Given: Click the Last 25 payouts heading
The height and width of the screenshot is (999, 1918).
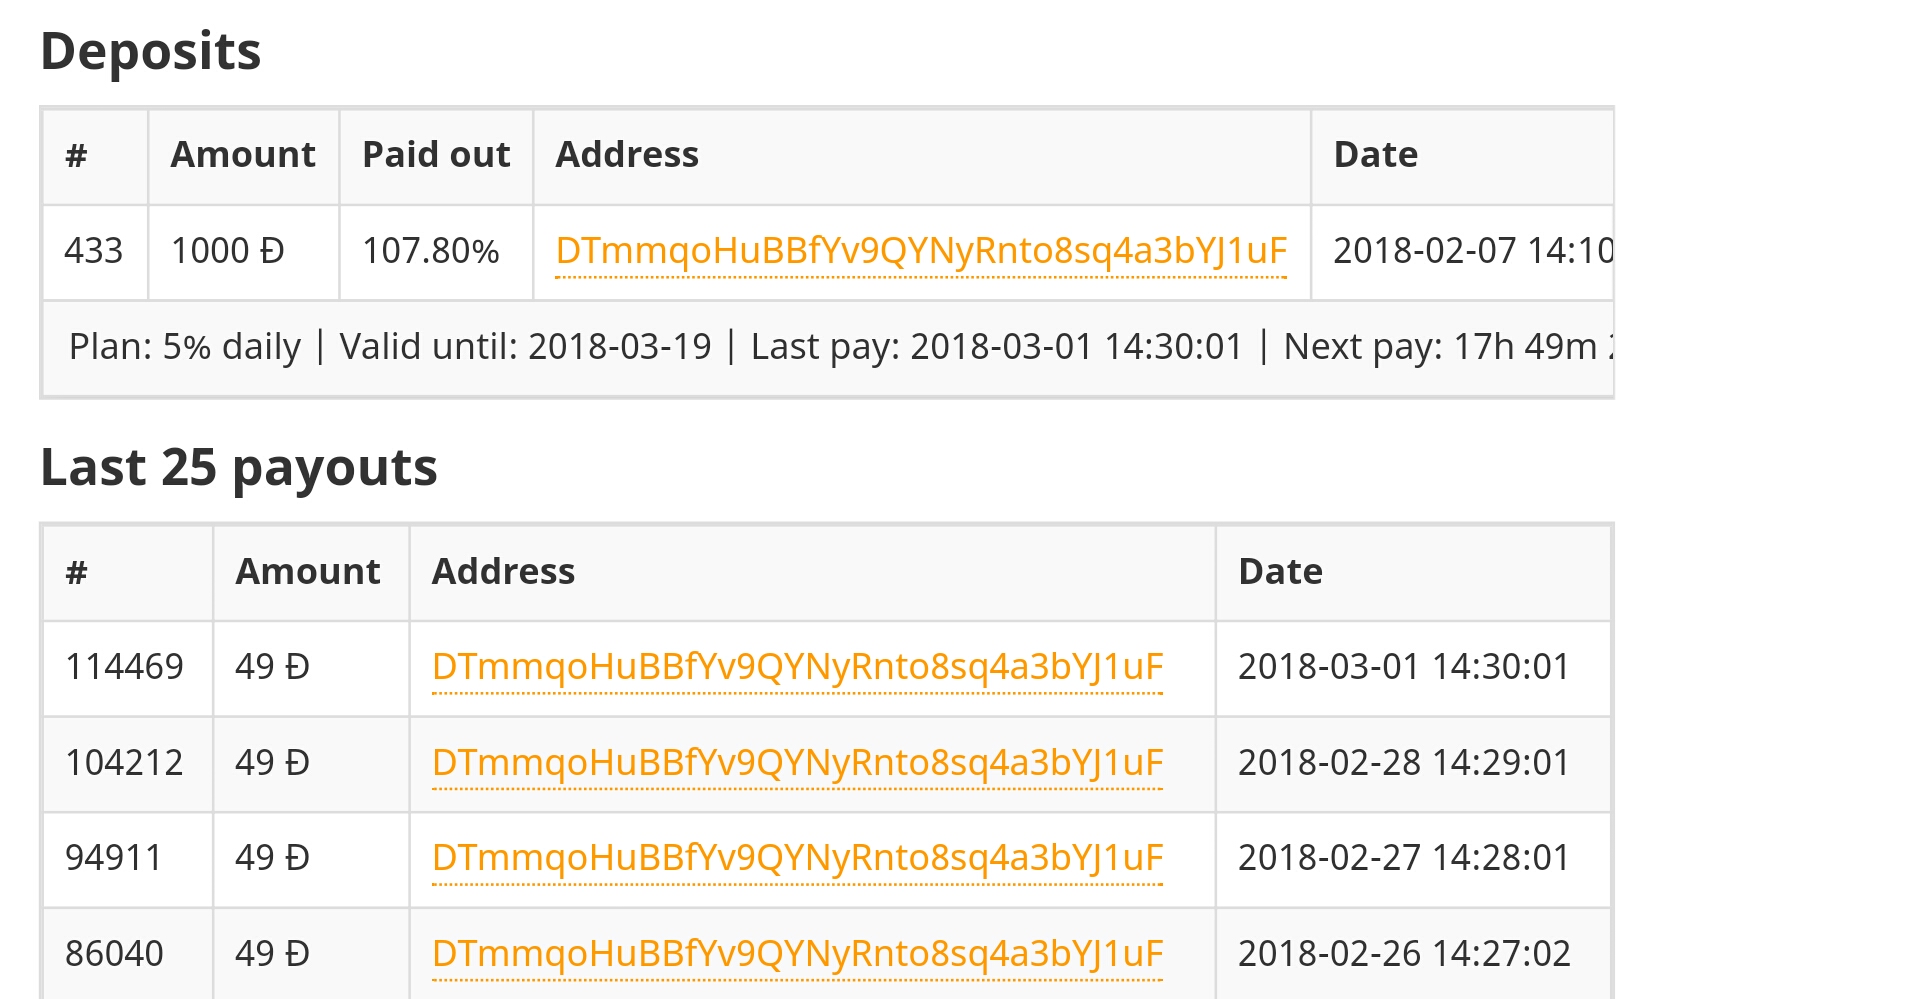Looking at the screenshot, I should [239, 468].
